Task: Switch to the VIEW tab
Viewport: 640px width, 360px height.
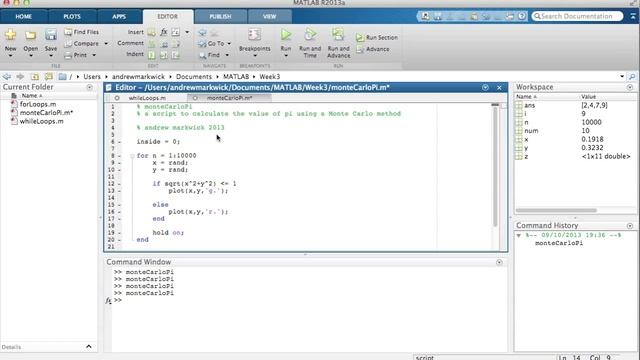Action: [x=269, y=16]
